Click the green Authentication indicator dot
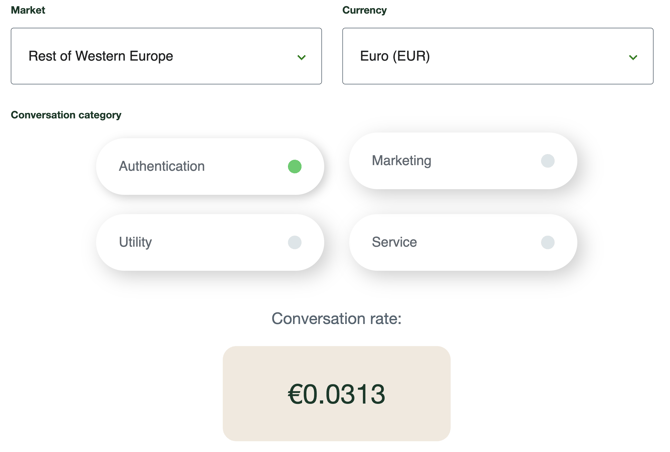This screenshot has height=452, width=670. 294,166
